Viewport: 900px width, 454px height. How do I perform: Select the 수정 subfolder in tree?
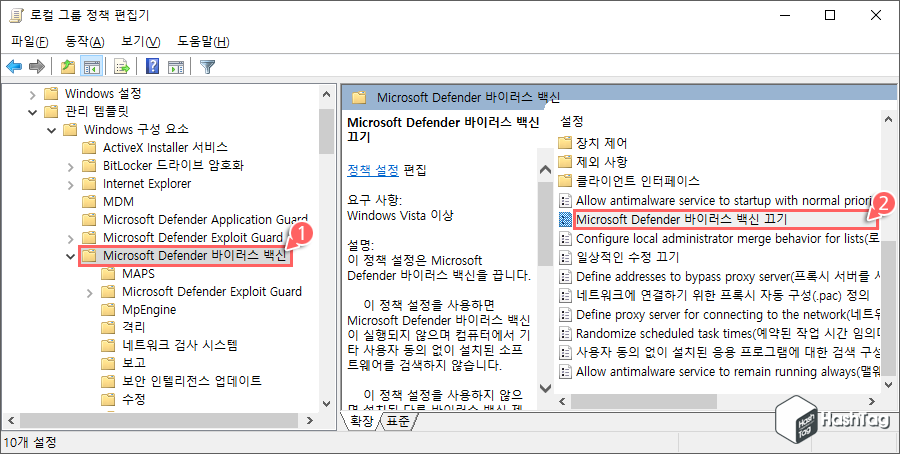tap(134, 398)
